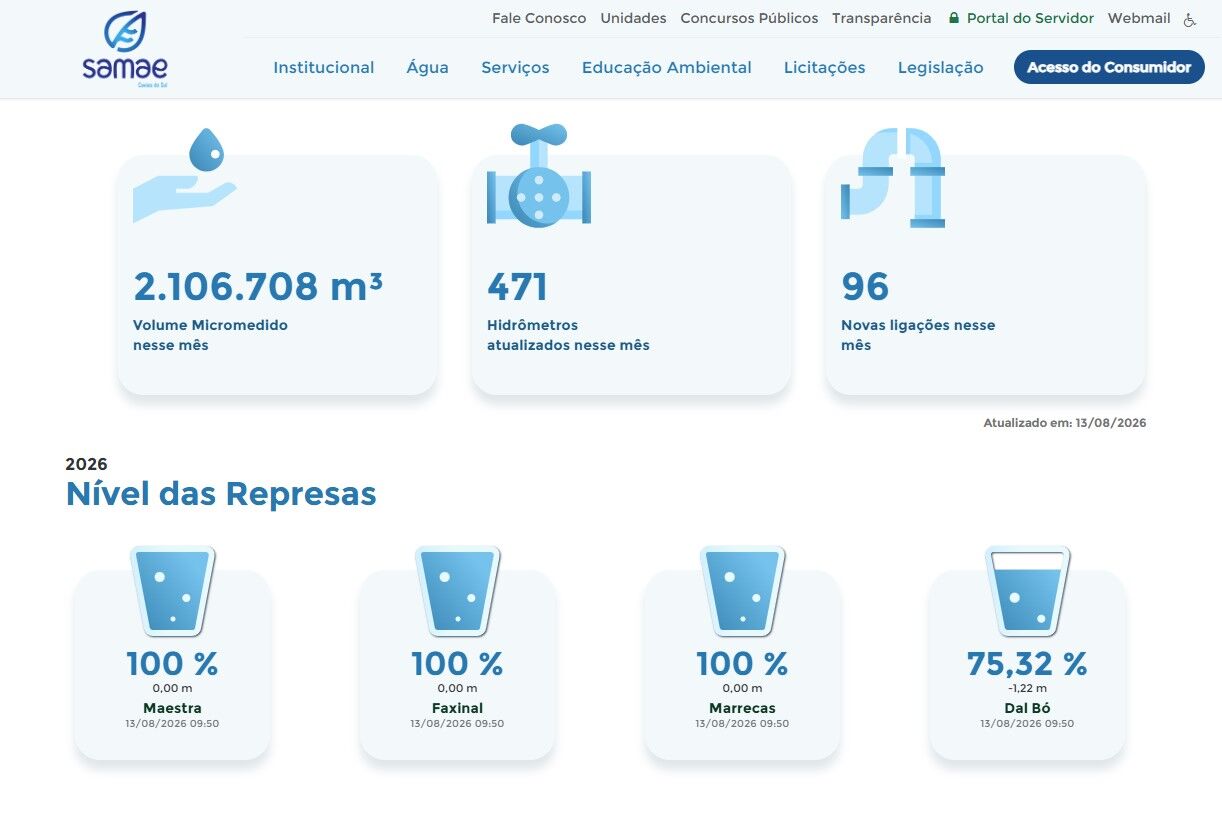Viewport: 1222px width, 821px height.
Task: Click the Atualizado em: 13/08/2026 text
Action: pyautogui.click(x=1065, y=423)
